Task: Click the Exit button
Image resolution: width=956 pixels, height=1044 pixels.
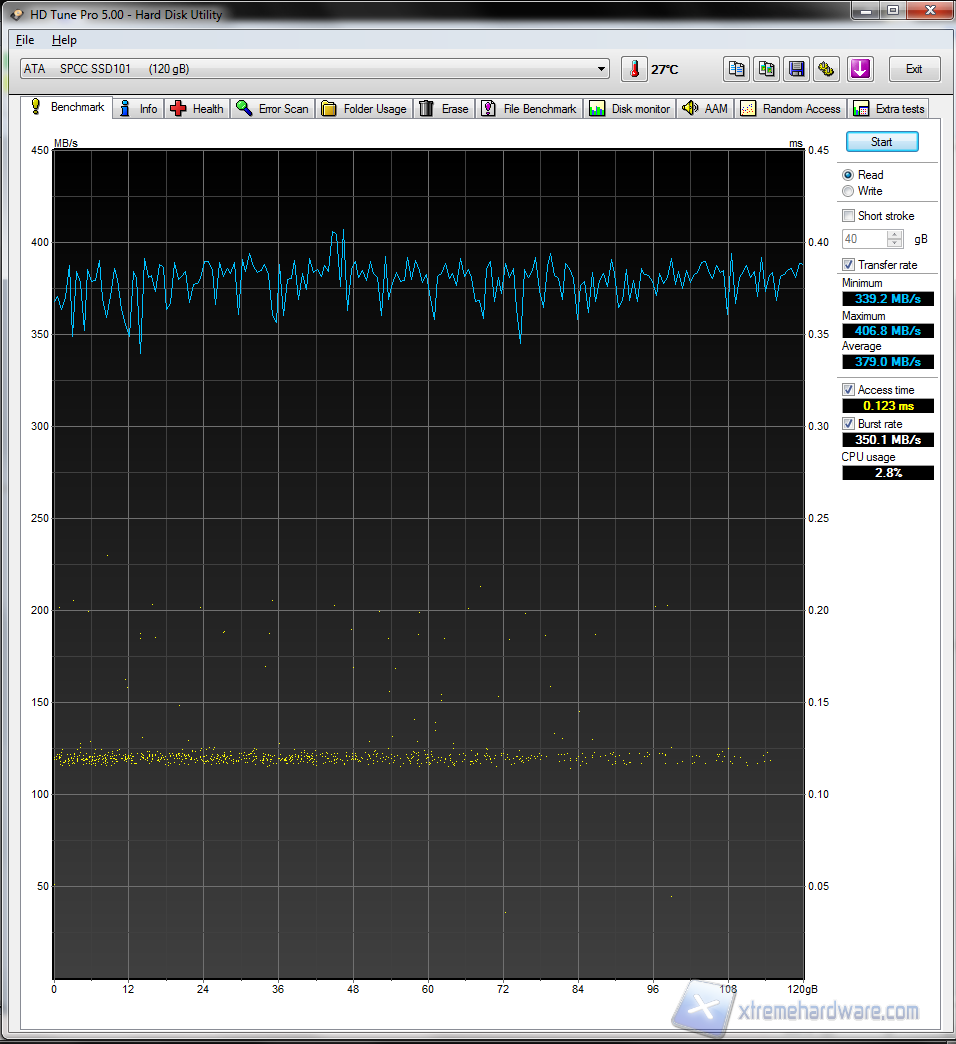Action: pos(914,69)
